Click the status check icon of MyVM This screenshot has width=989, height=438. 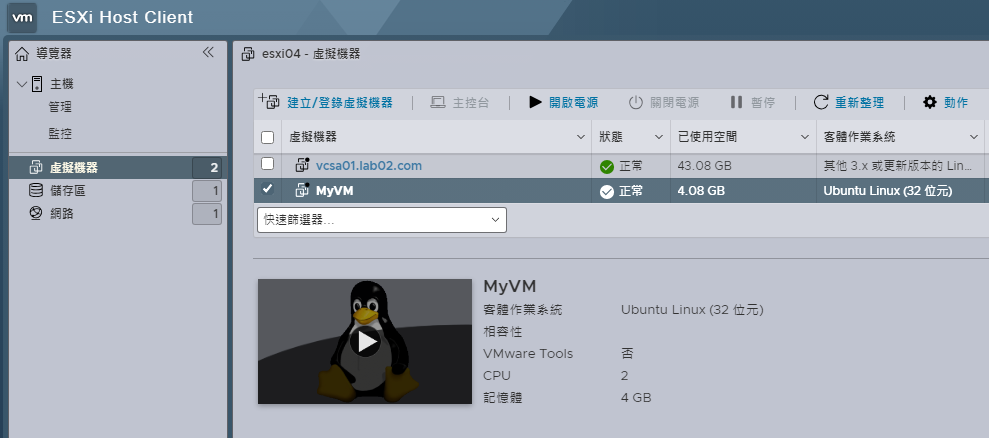[x=607, y=191]
